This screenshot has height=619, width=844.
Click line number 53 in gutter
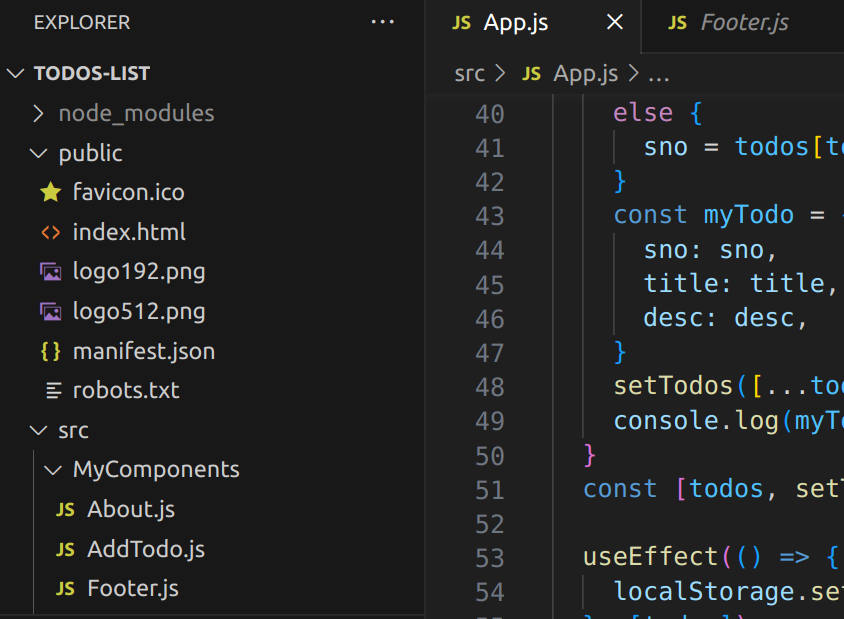pyautogui.click(x=489, y=557)
